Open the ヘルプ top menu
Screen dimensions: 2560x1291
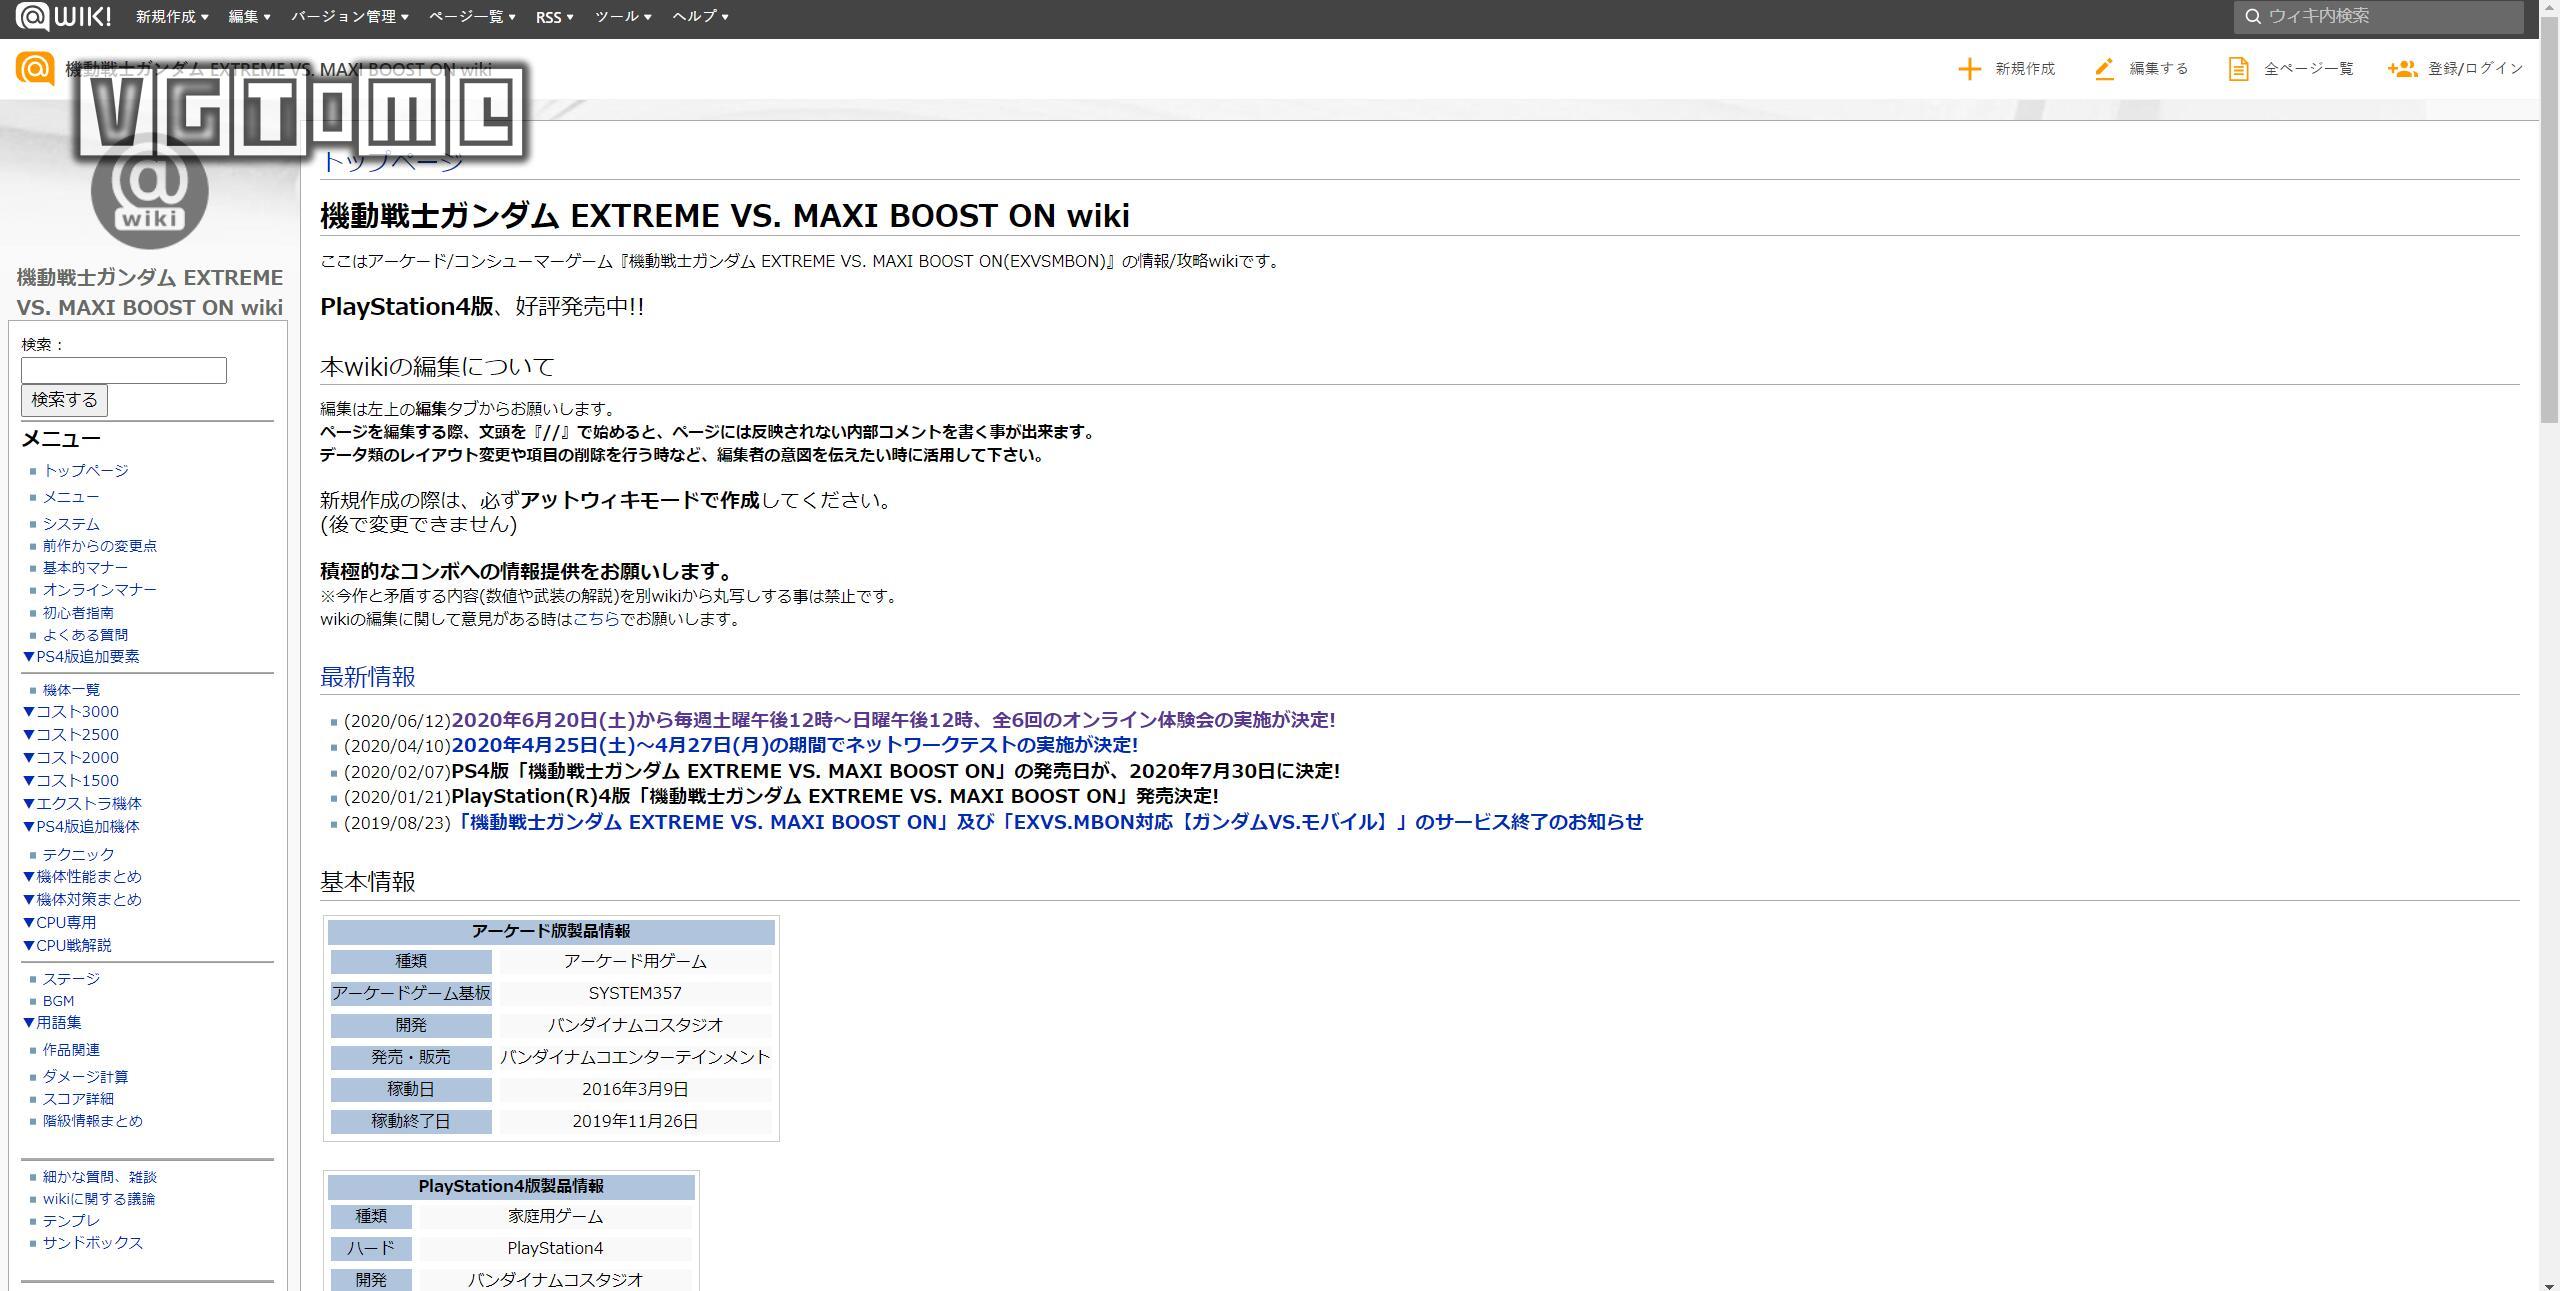click(700, 17)
